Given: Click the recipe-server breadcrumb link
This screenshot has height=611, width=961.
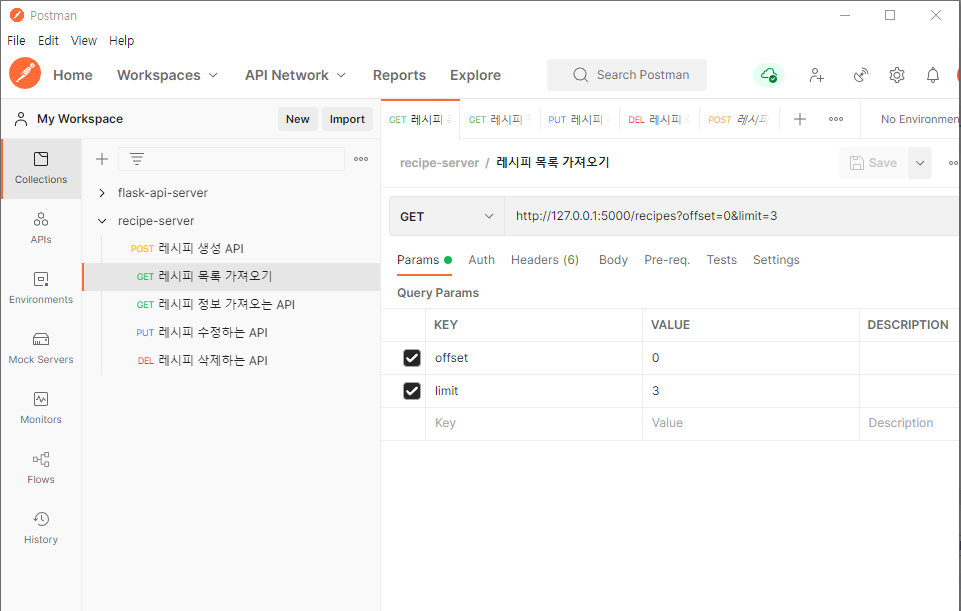Looking at the screenshot, I should coord(439,163).
